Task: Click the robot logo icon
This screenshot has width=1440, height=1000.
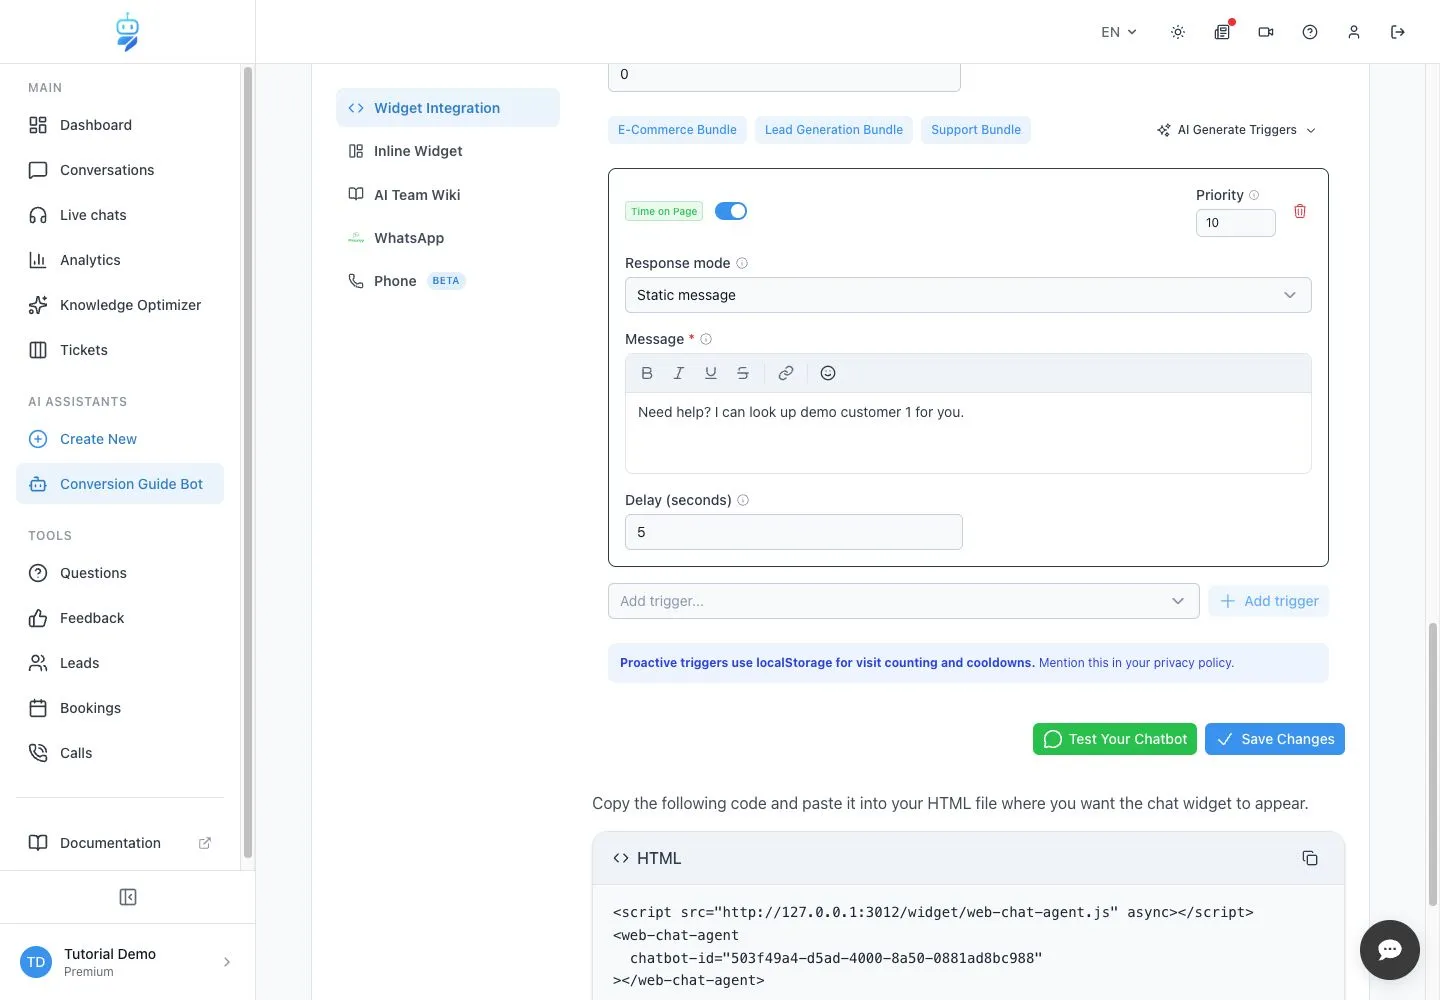Action: [127, 32]
